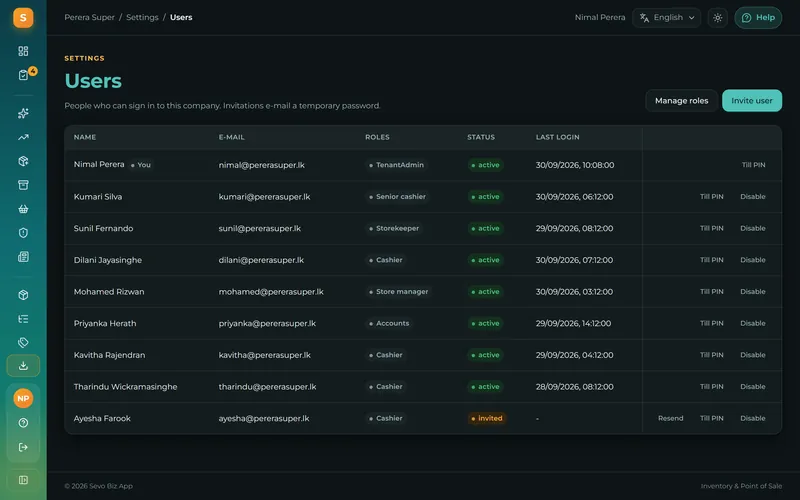The width and height of the screenshot is (800, 500).
Task: Click the Senior cashier role badge
Action: (x=397, y=196)
